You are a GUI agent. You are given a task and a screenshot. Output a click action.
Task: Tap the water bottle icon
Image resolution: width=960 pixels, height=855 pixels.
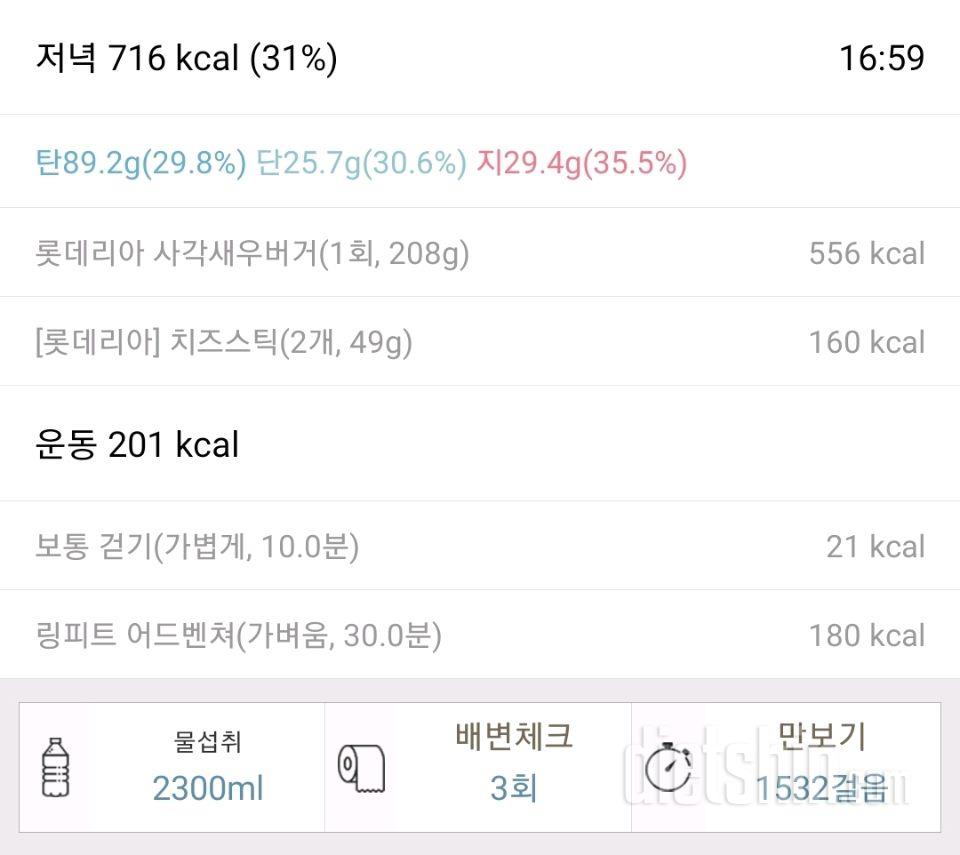[x=55, y=767]
